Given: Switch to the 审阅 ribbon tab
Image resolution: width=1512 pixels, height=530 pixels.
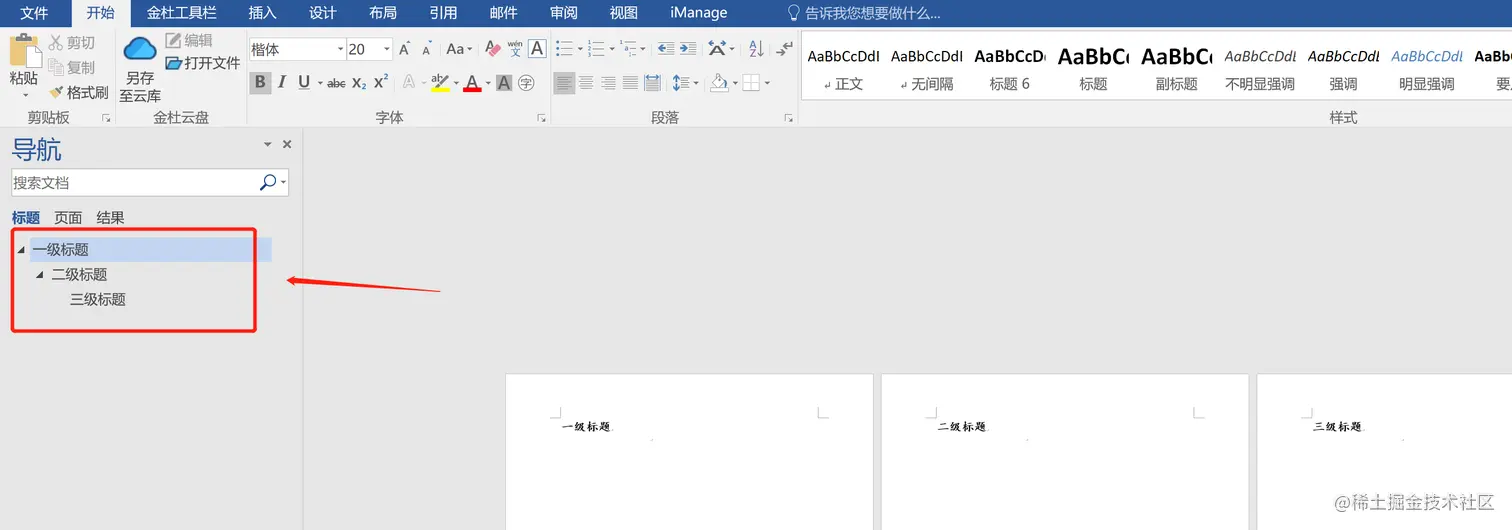Looking at the screenshot, I should [564, 13].
